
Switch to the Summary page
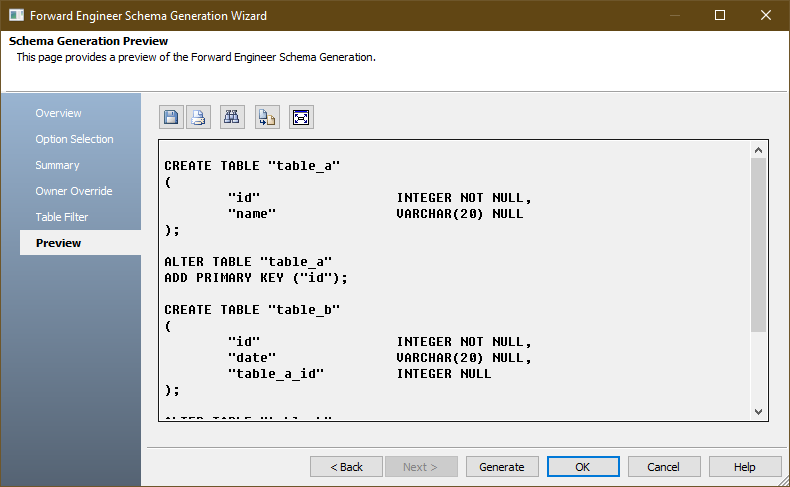point(57,165)
